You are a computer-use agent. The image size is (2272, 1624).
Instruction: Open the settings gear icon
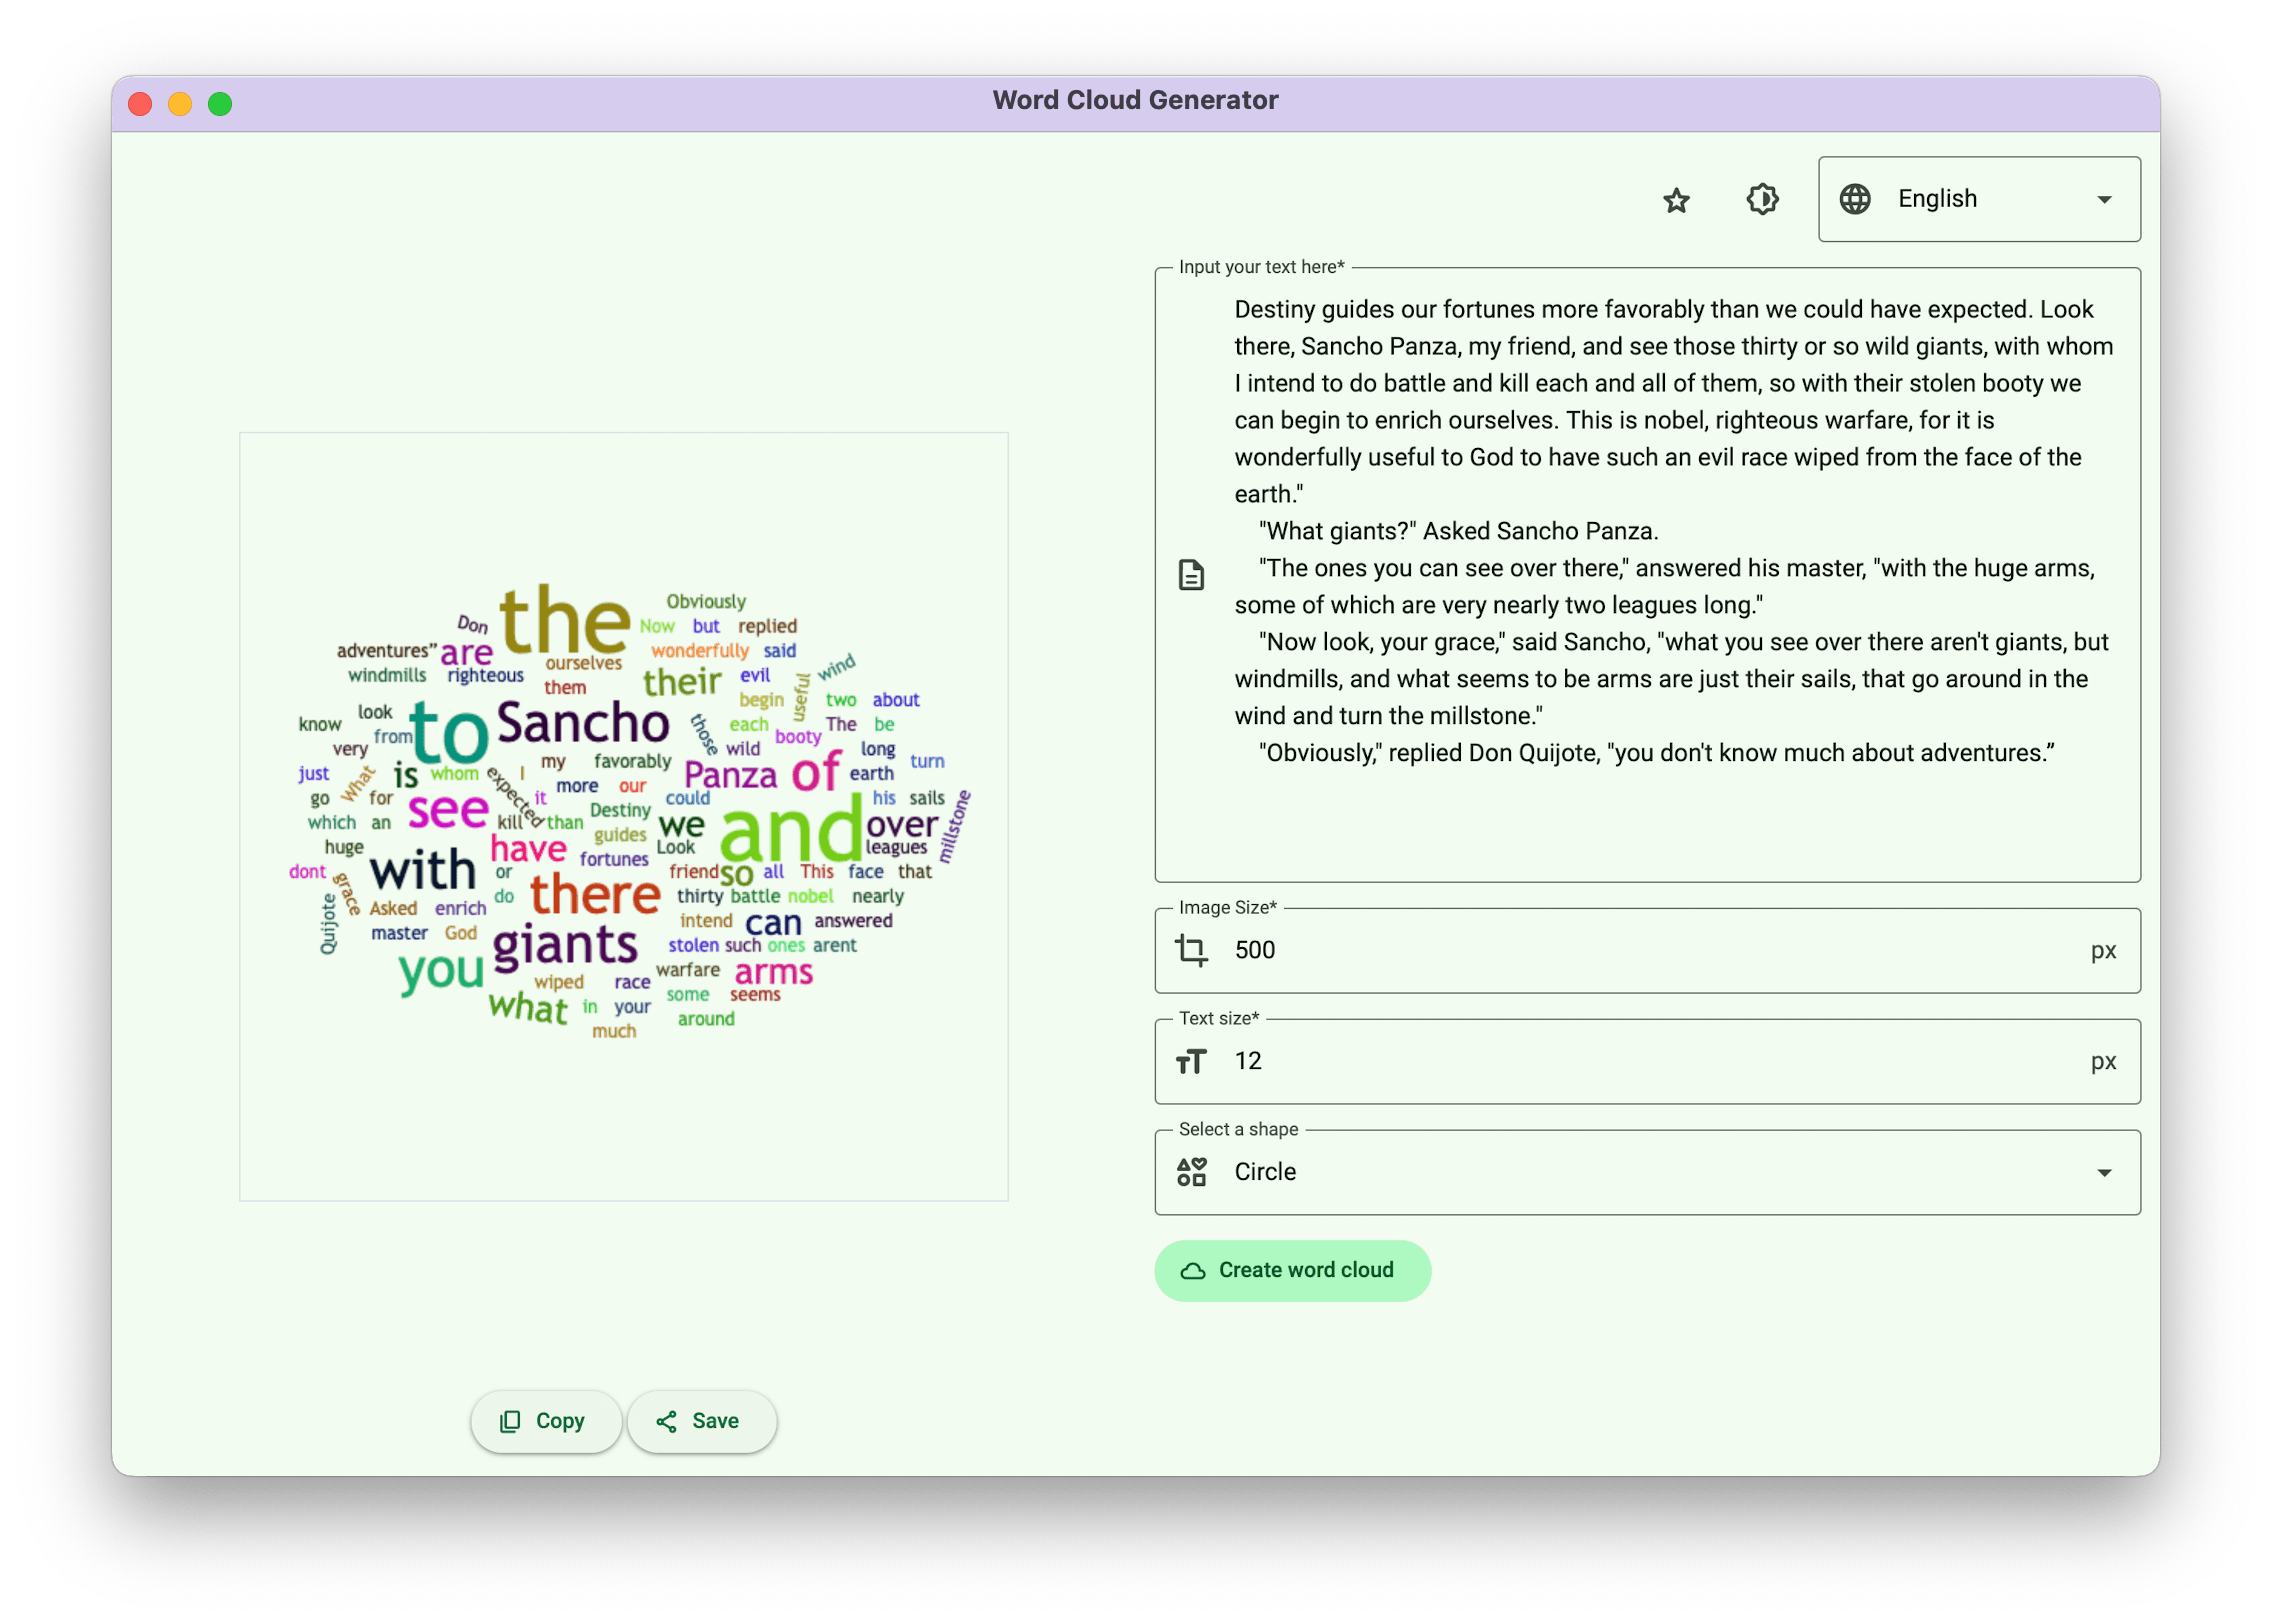(x=1762, y=200)
